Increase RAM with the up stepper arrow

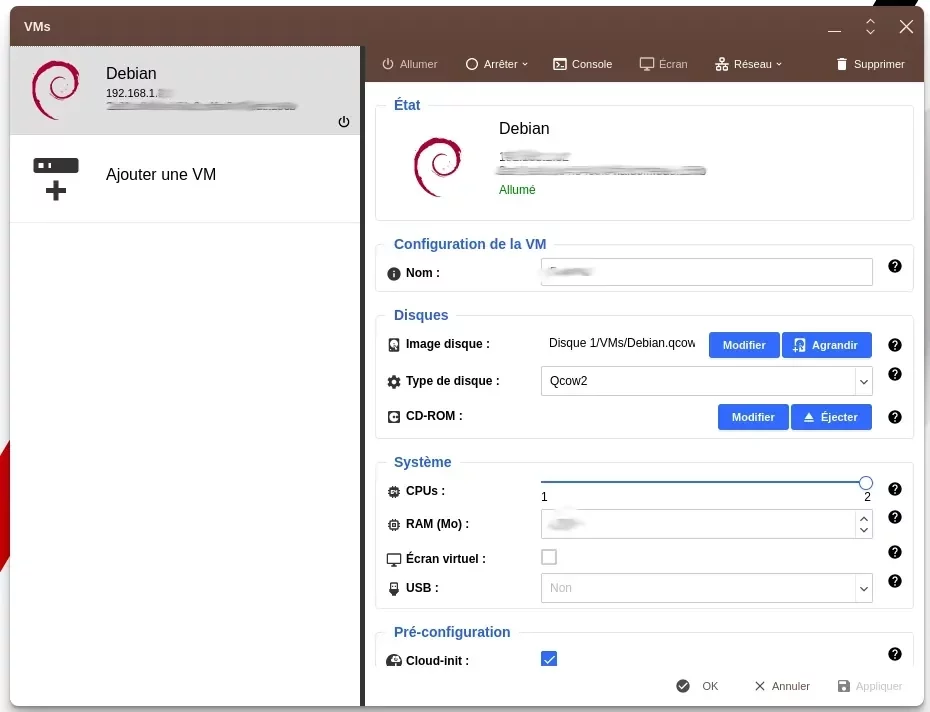(x=864, y=519)
